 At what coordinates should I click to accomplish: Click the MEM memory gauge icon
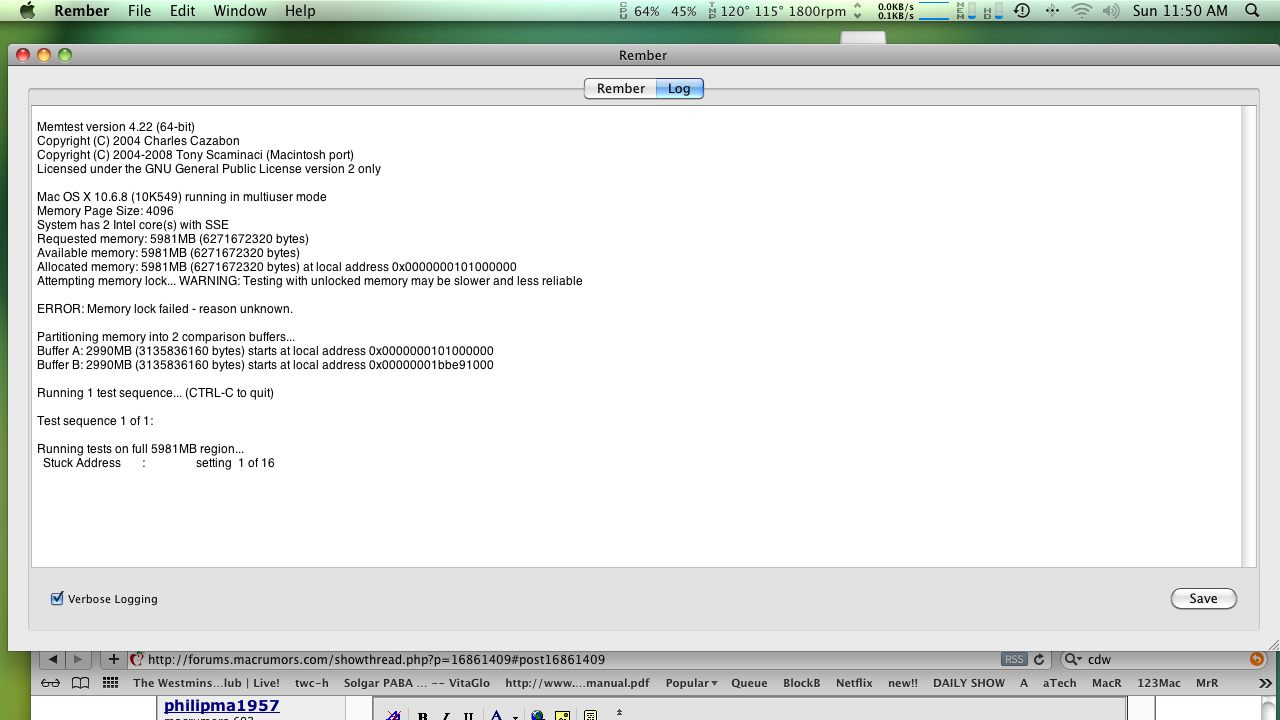(967, 11)
